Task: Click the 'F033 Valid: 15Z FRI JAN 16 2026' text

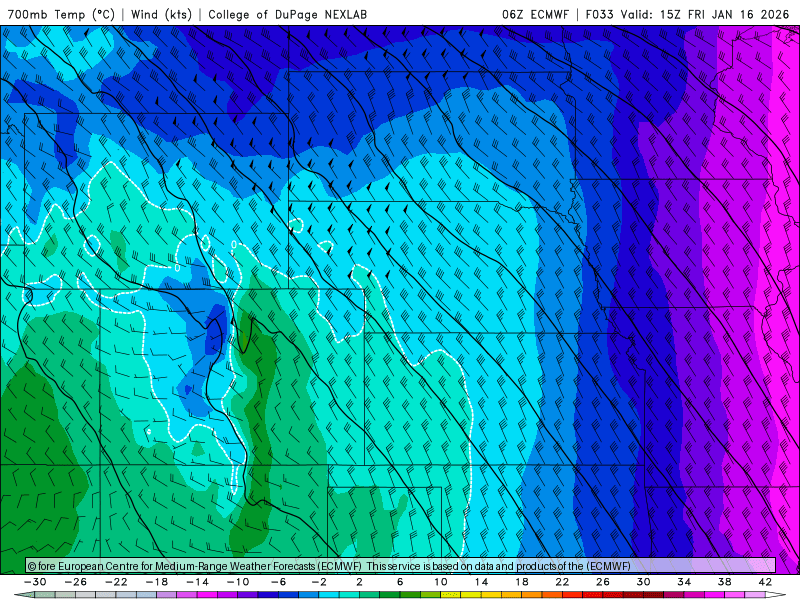Action: 687,14
